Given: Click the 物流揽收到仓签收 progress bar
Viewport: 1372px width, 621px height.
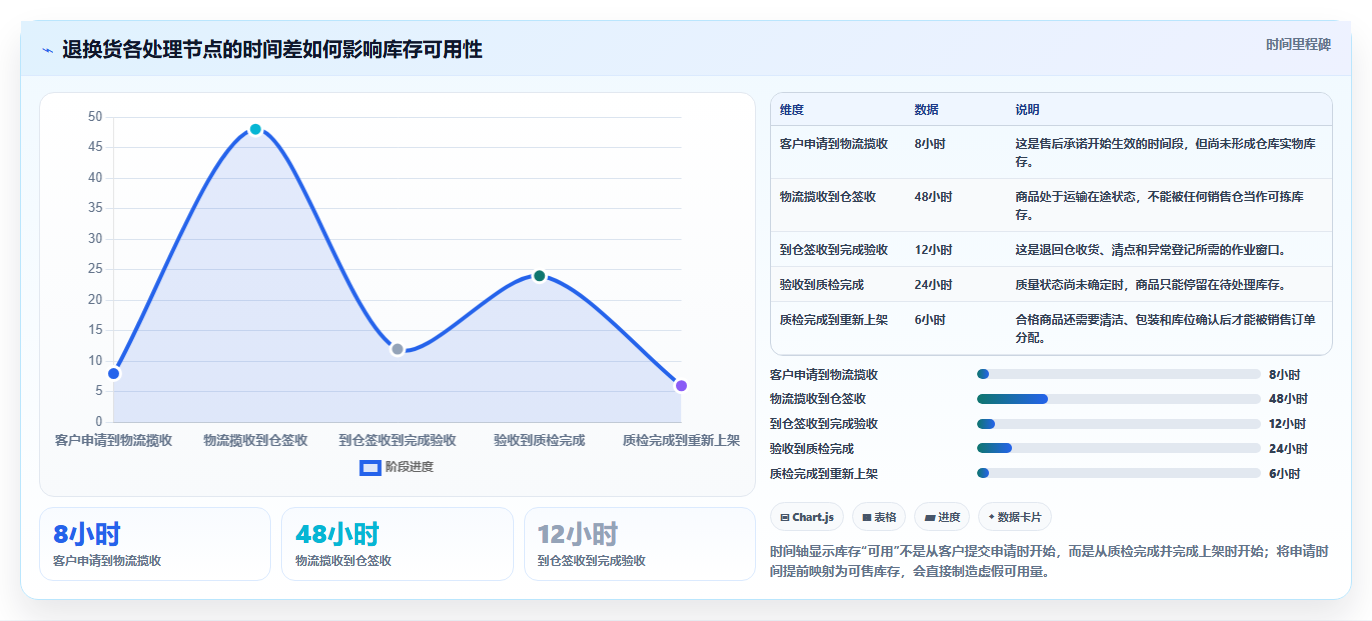Looking at the screenshot, I should (x=1118, y=399).
